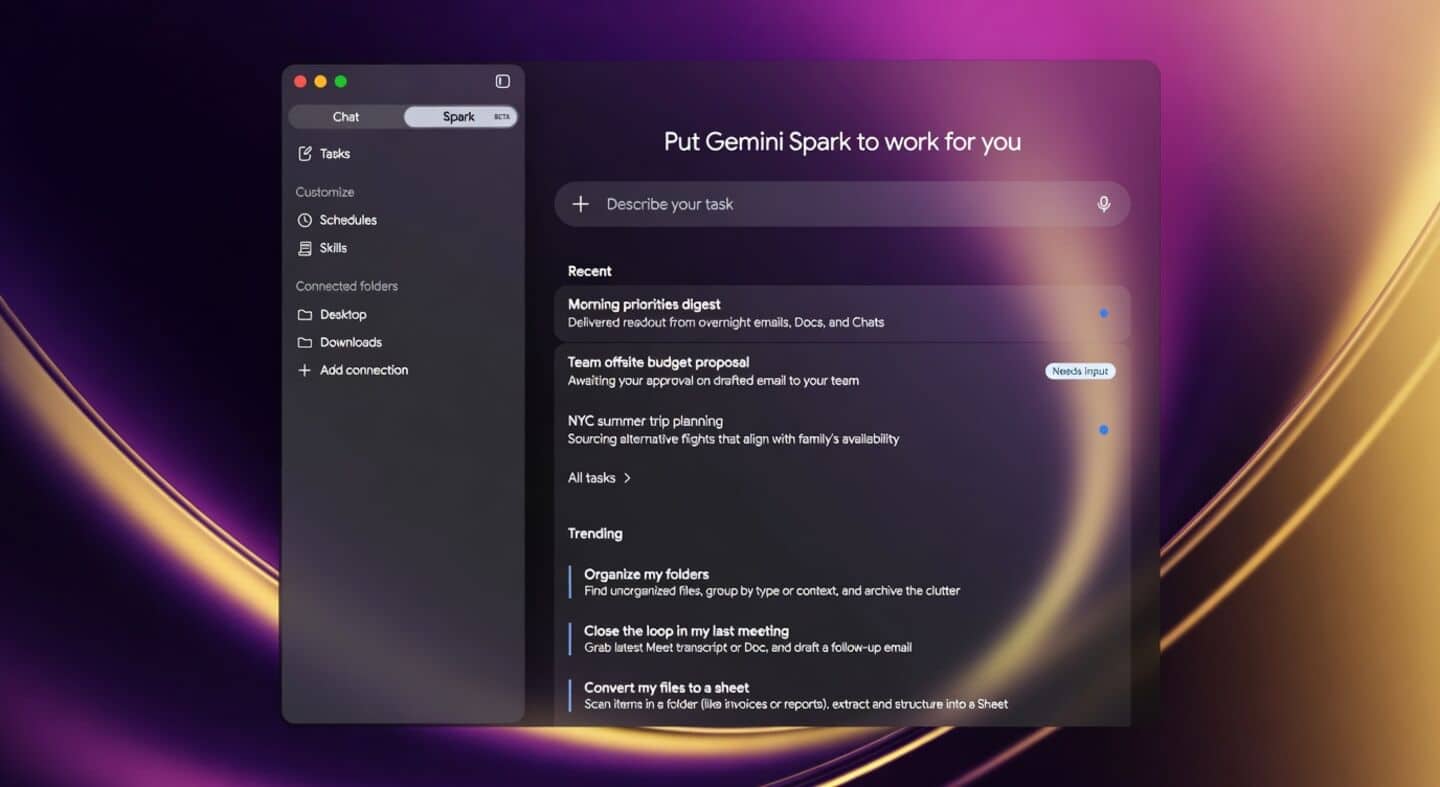
Task: Switch to the Chat tab
Action: [346, 117]
